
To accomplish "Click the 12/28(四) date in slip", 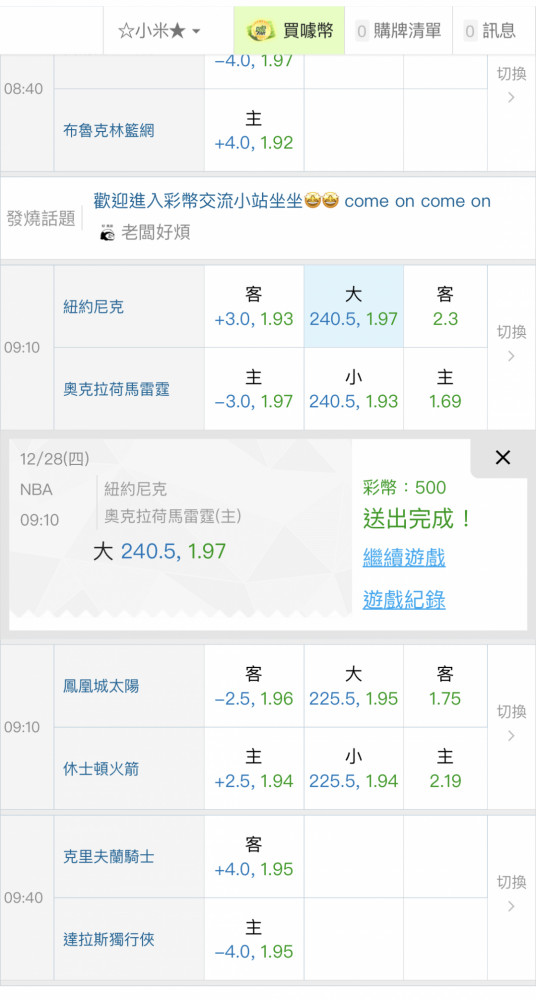I will pyautogui.click(x=55, y=459).
